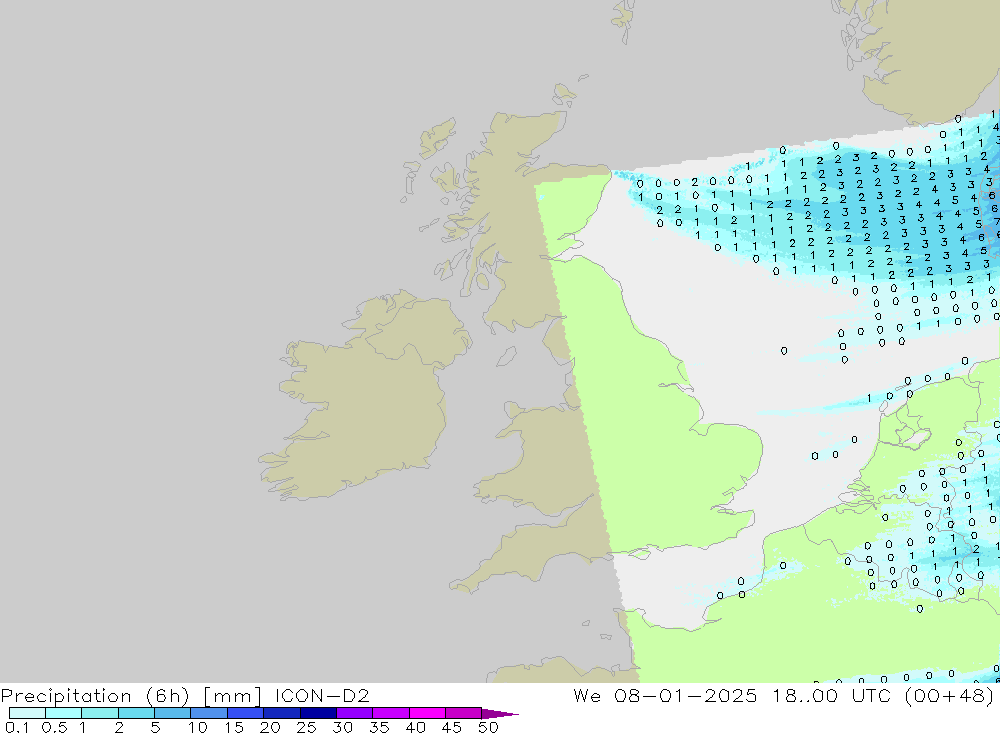
Task: Click the 40–45 mm magenta legend box
Action: [x=427, y=713]
